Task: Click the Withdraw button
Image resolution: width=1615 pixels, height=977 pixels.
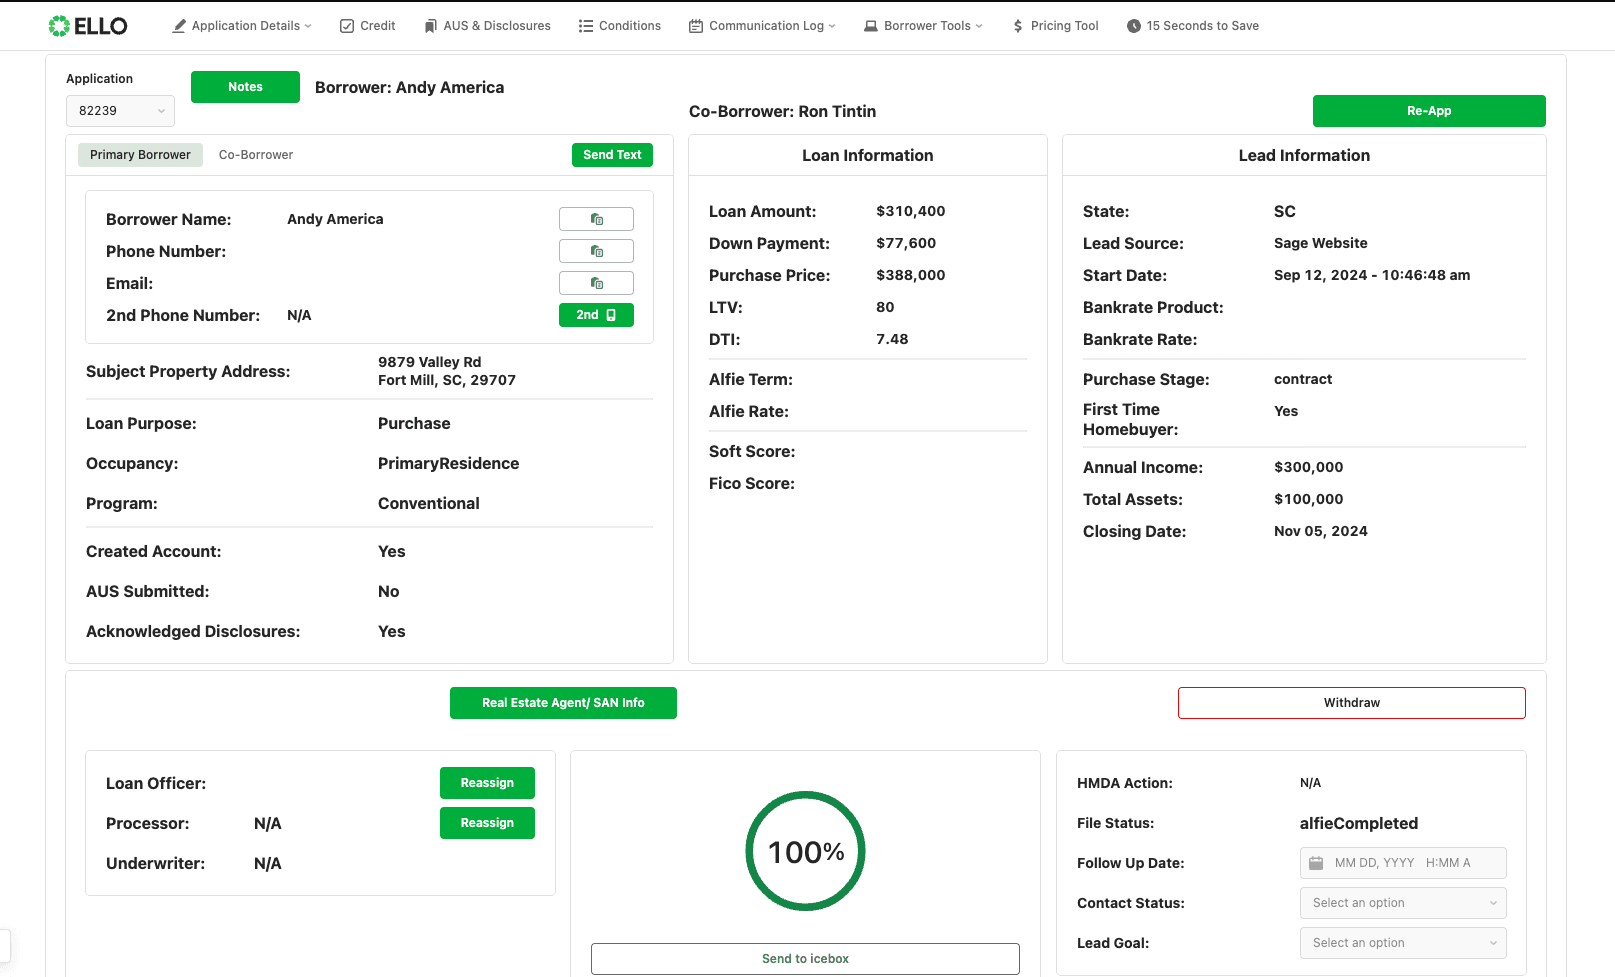Action: pos(1351,702)
